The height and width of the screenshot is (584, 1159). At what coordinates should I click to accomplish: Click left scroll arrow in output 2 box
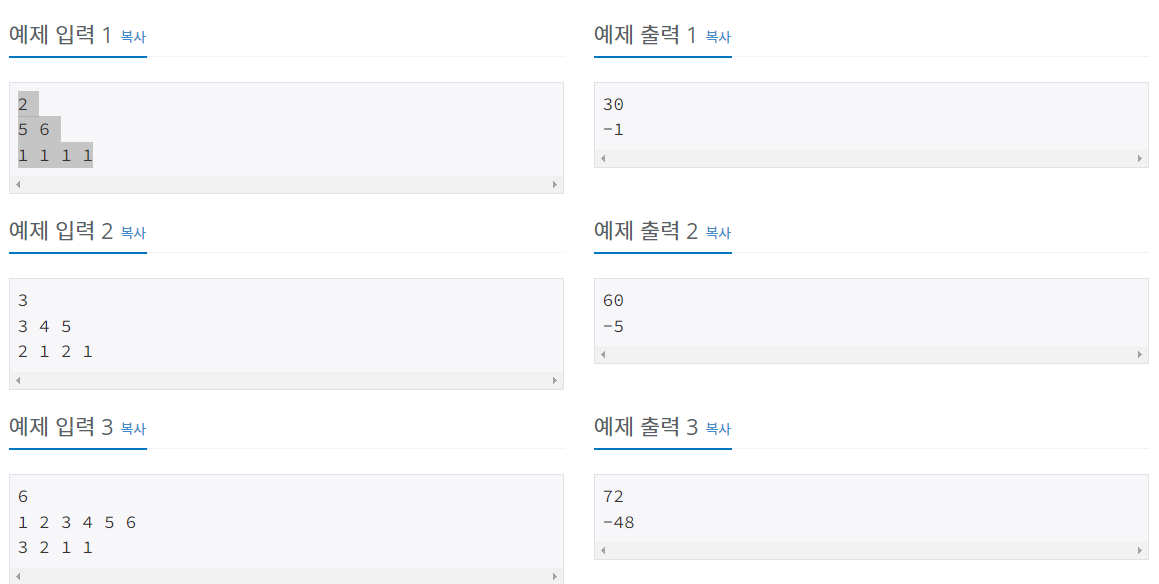point(603,355)
